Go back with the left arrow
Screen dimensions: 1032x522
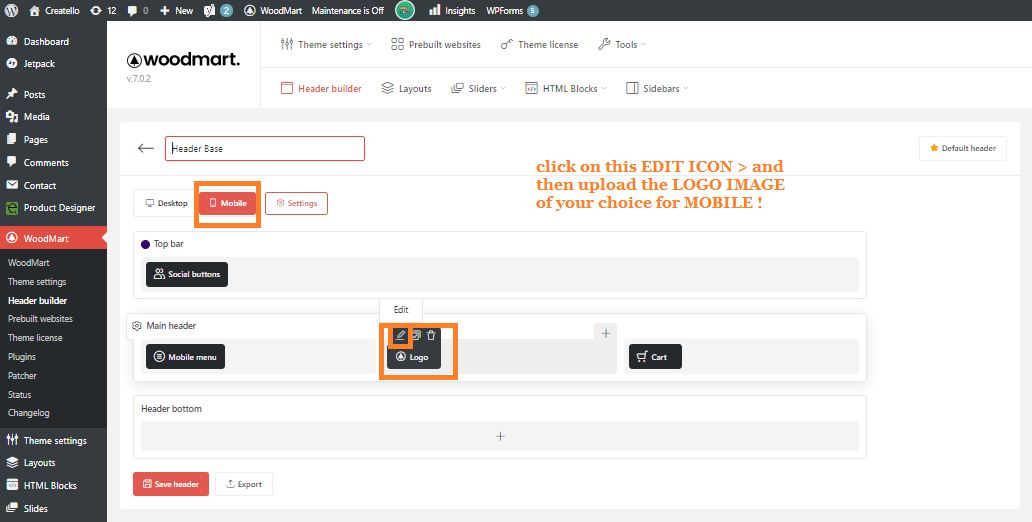pyautogui.click(x=145, y=148)
